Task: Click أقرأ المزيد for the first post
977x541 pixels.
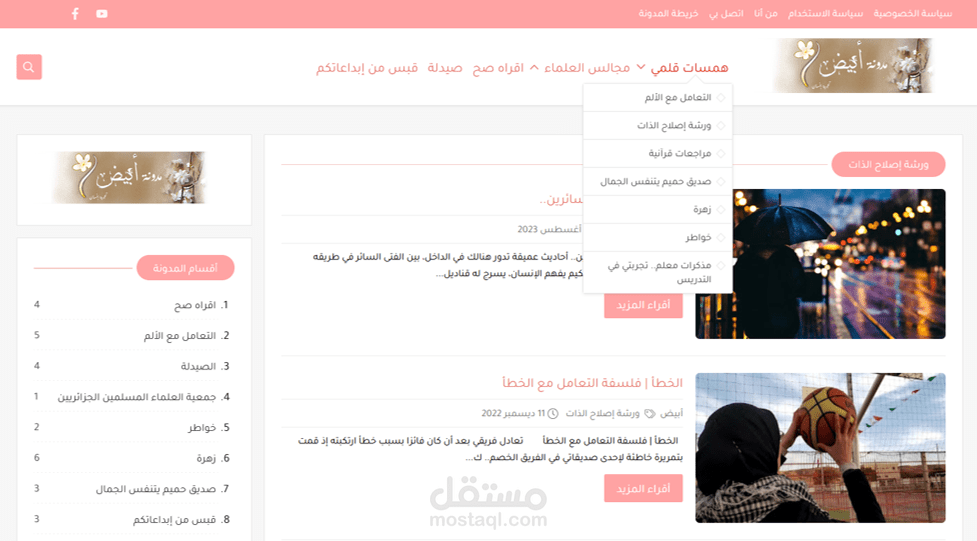Action: [x=643, y=305]
